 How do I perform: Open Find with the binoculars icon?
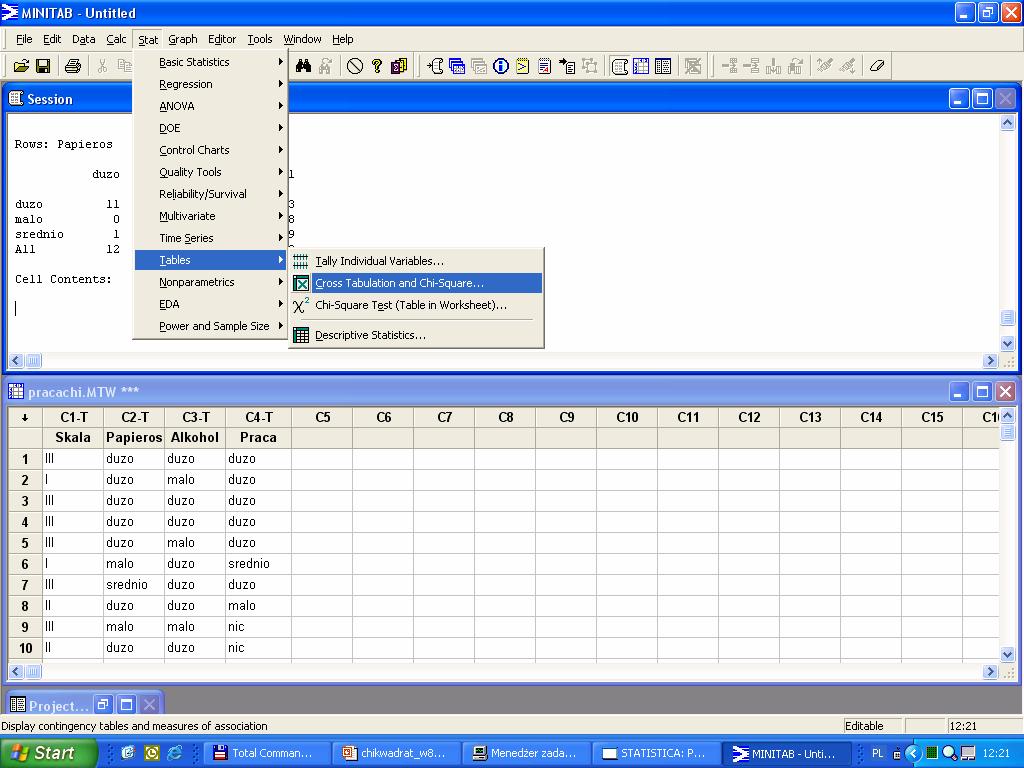click(303, 66)
